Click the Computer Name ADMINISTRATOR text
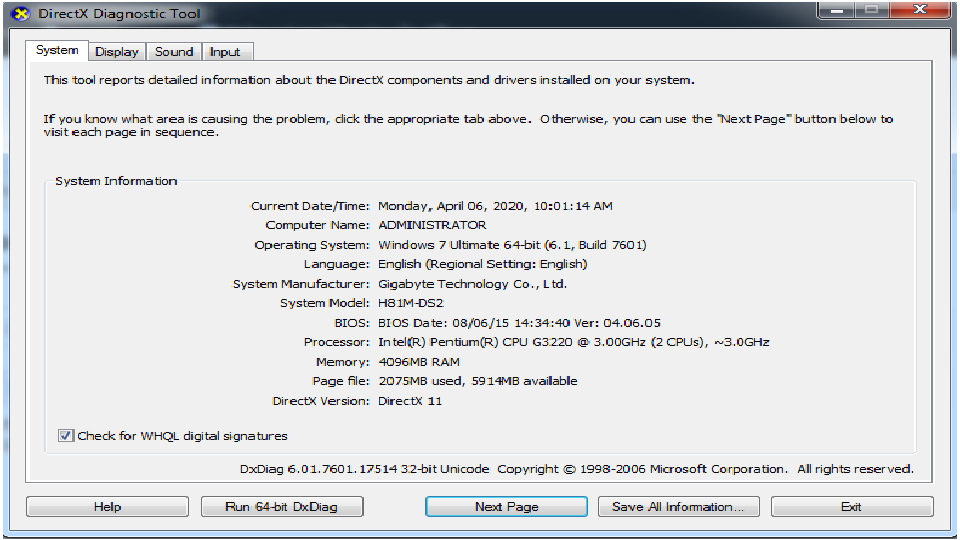Viewport: 960px width, 540px height. coord(432,225)
